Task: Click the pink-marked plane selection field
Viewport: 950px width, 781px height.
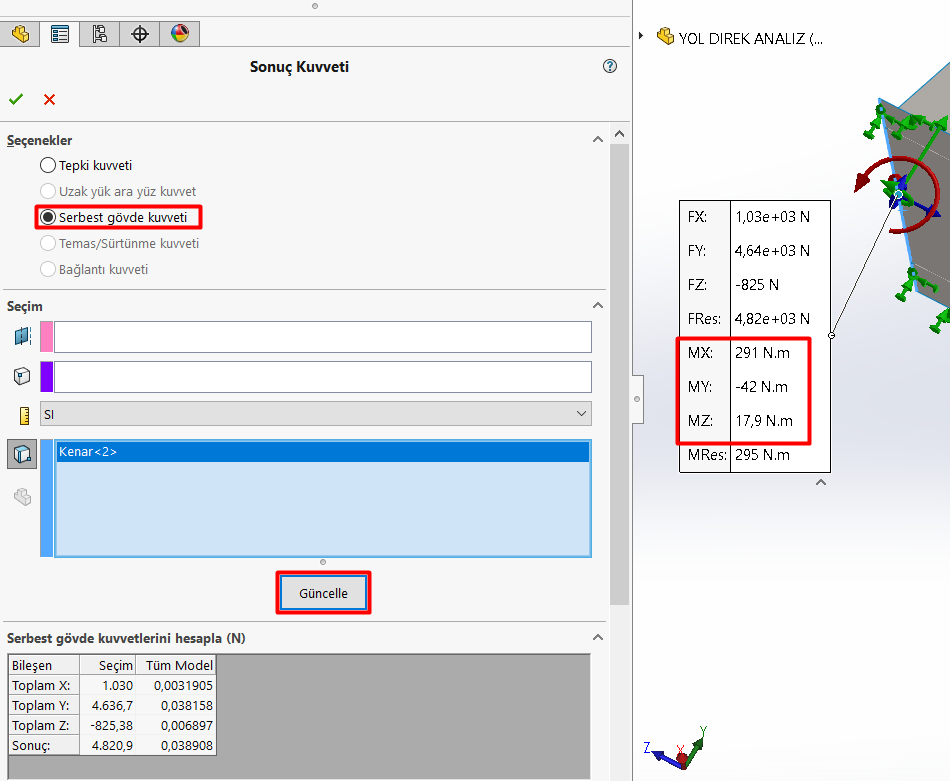Action: click(323, 337)
